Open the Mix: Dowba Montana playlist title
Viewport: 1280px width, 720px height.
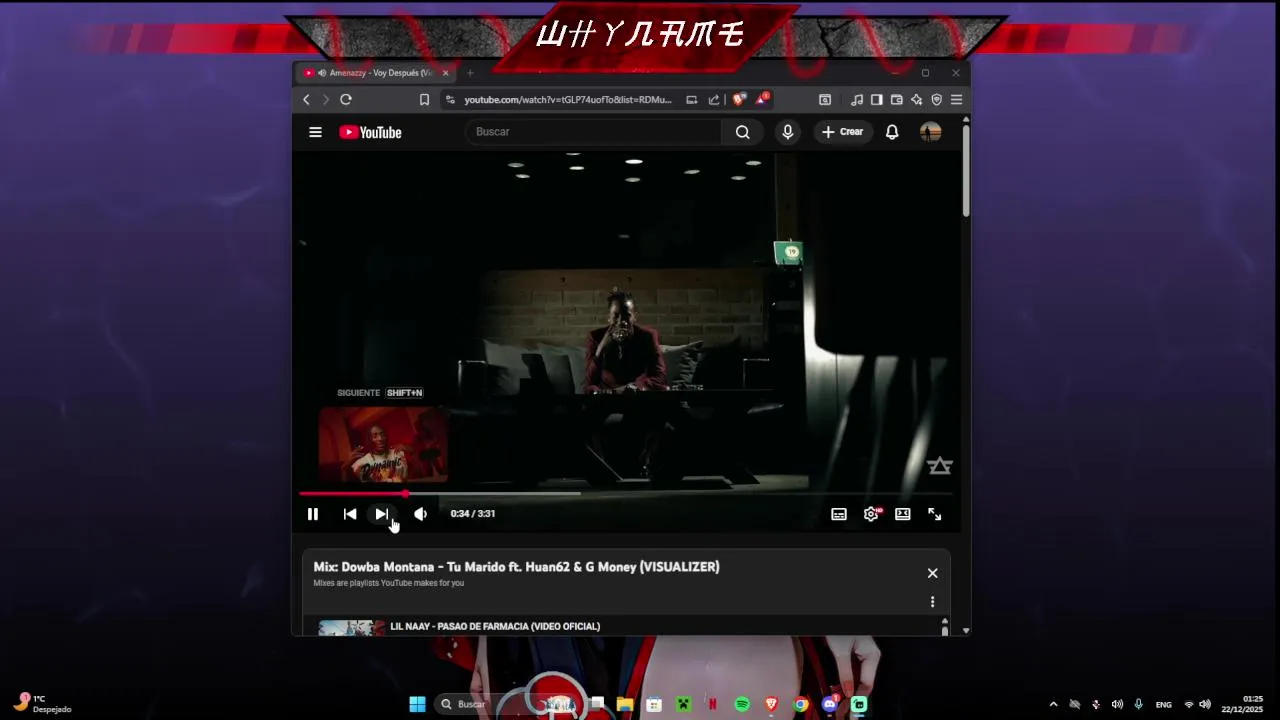[x=516, y=567]
